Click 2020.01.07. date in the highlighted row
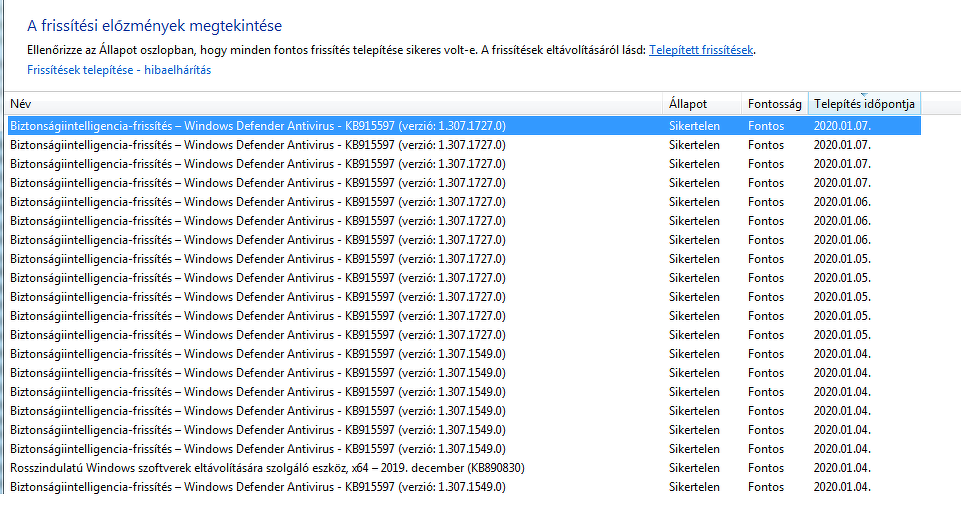This screenshot has height=510, width=961. click(x=842, y=126)
